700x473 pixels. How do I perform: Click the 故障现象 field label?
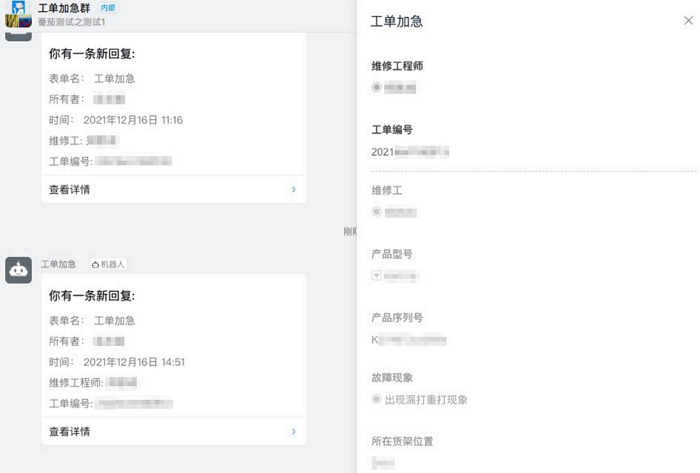click(x=392, y=378)
